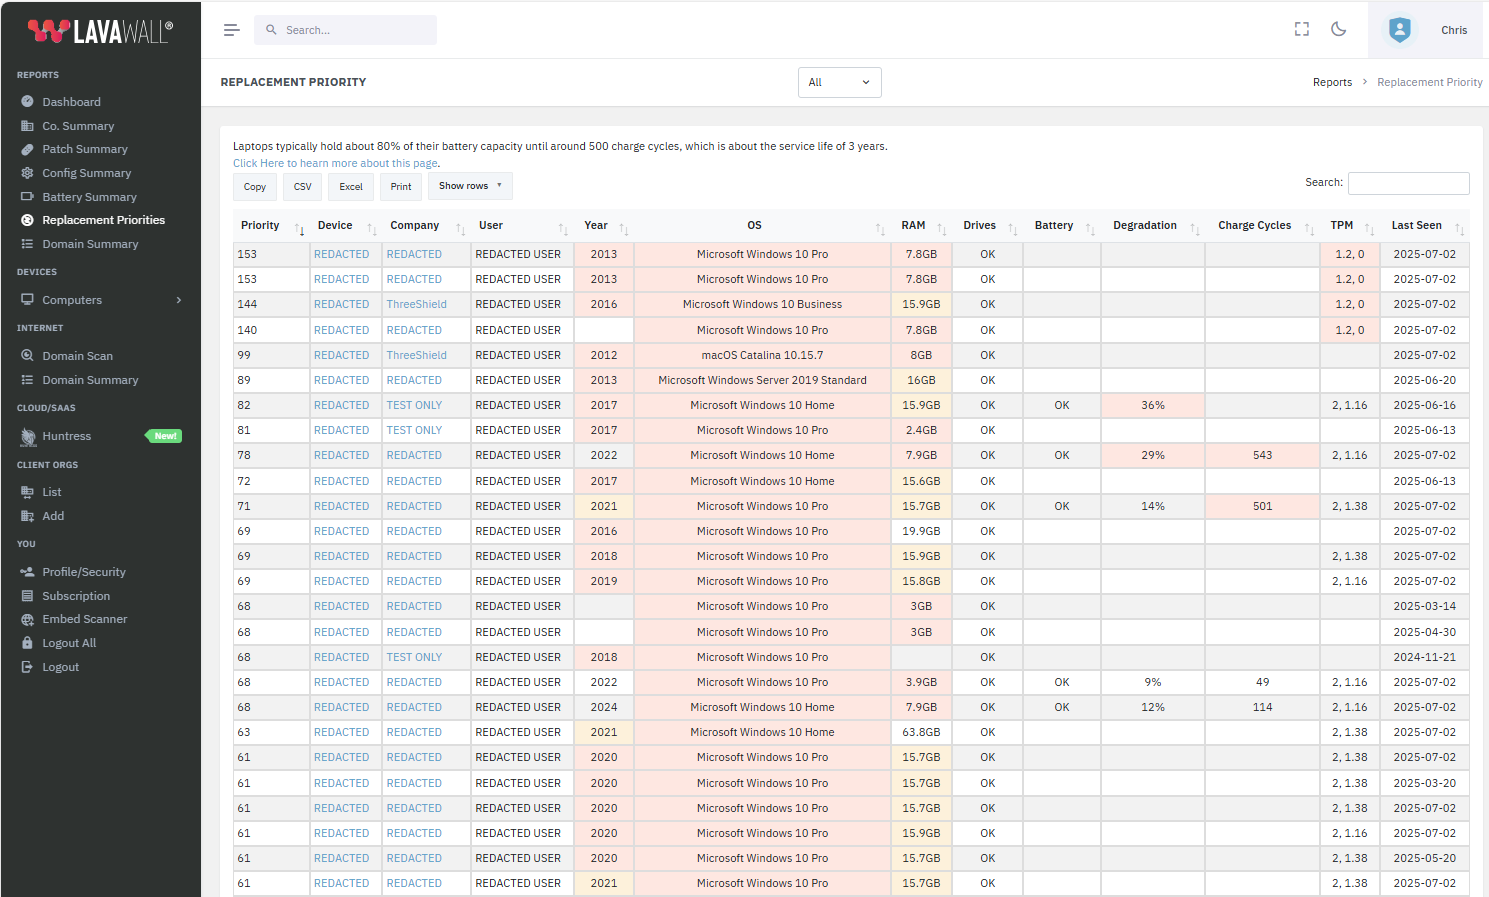Select Domain Scan menu item
1489x897 pixels.
77,356
